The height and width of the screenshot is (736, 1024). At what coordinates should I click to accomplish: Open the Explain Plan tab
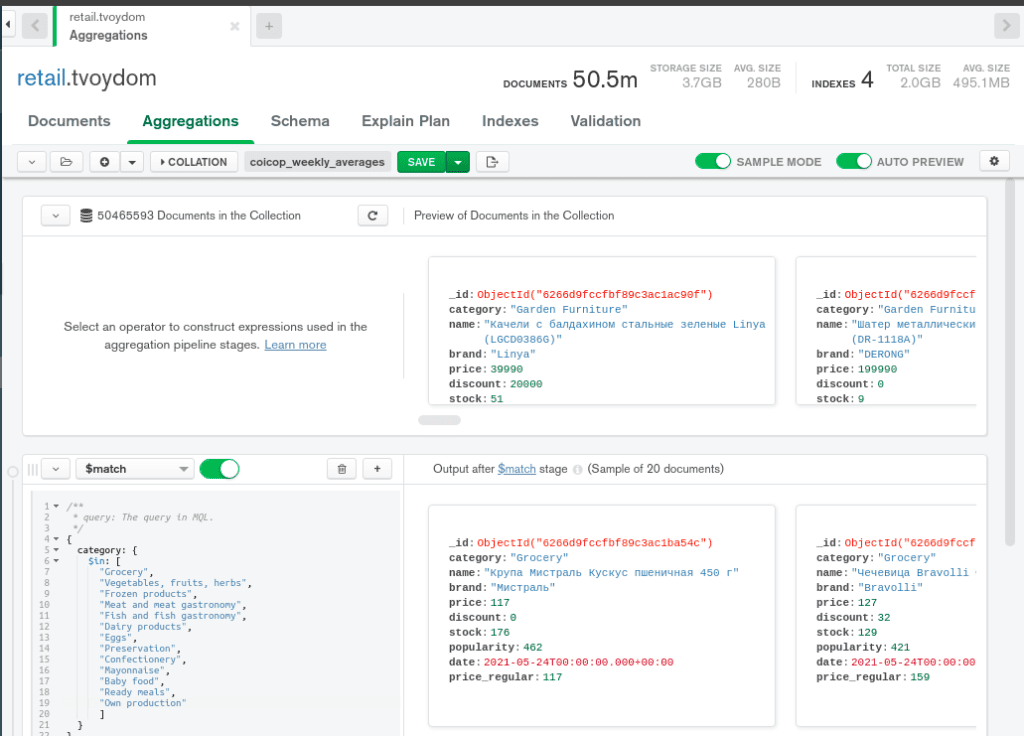(405, 120)
